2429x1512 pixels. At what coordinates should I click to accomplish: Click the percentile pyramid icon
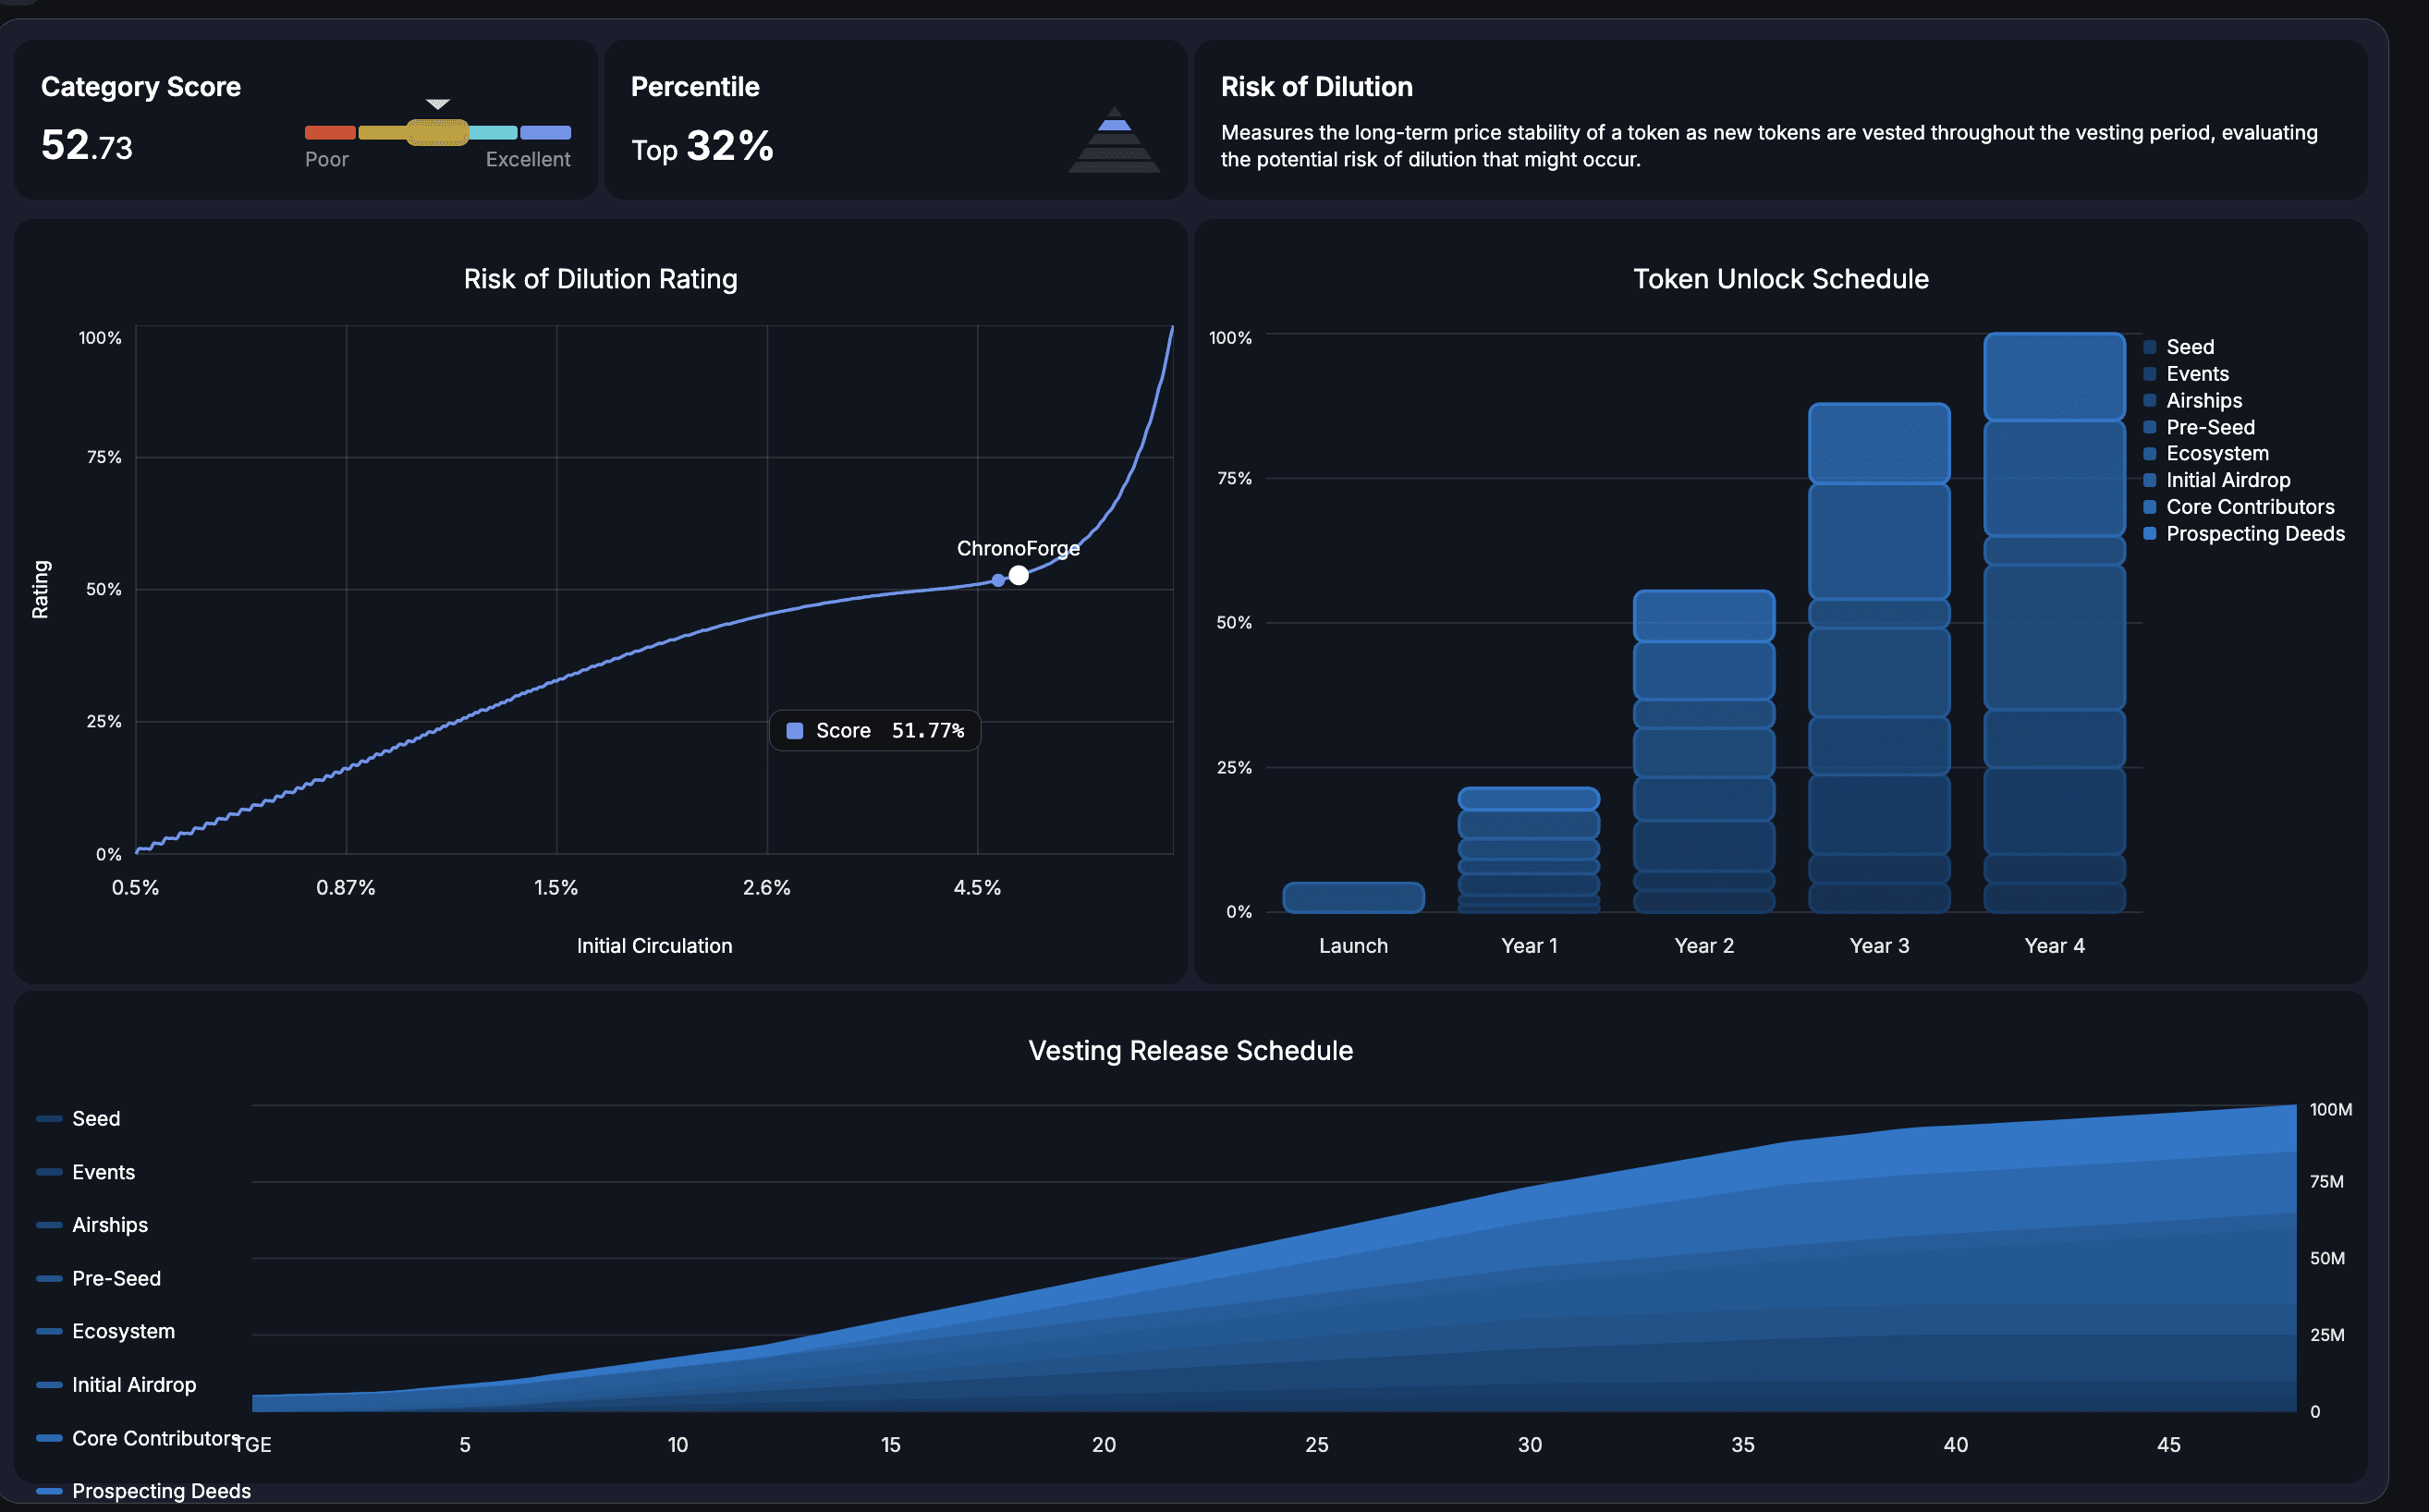pyautogui.click(x=1114, y=140)
